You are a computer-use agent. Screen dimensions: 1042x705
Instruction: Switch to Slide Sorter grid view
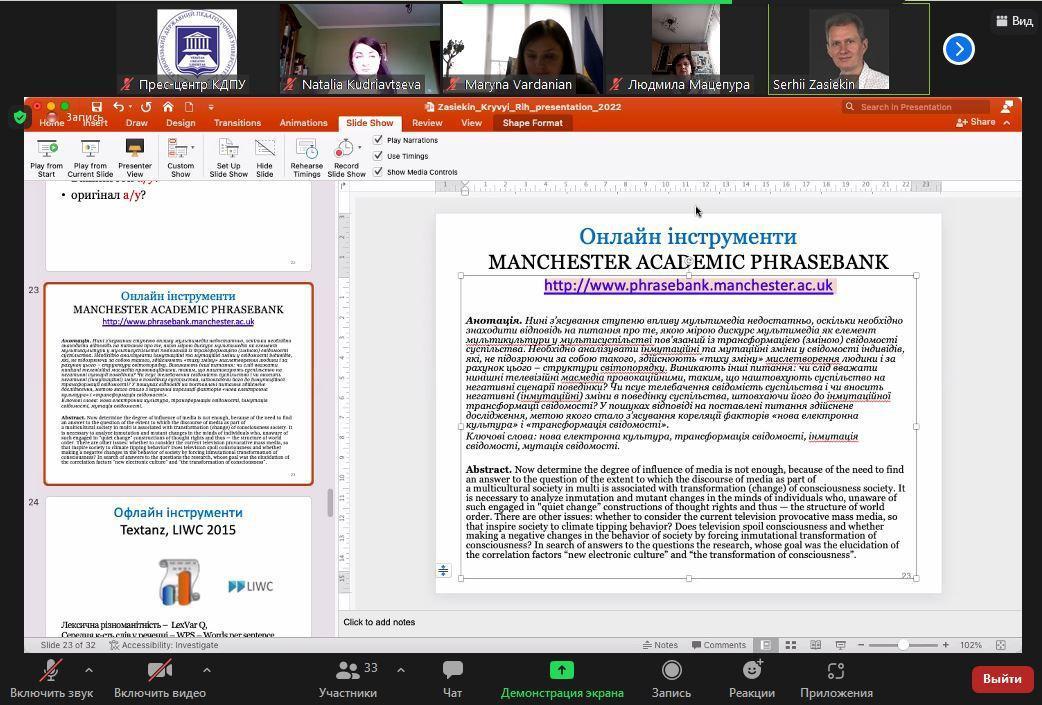791,645
